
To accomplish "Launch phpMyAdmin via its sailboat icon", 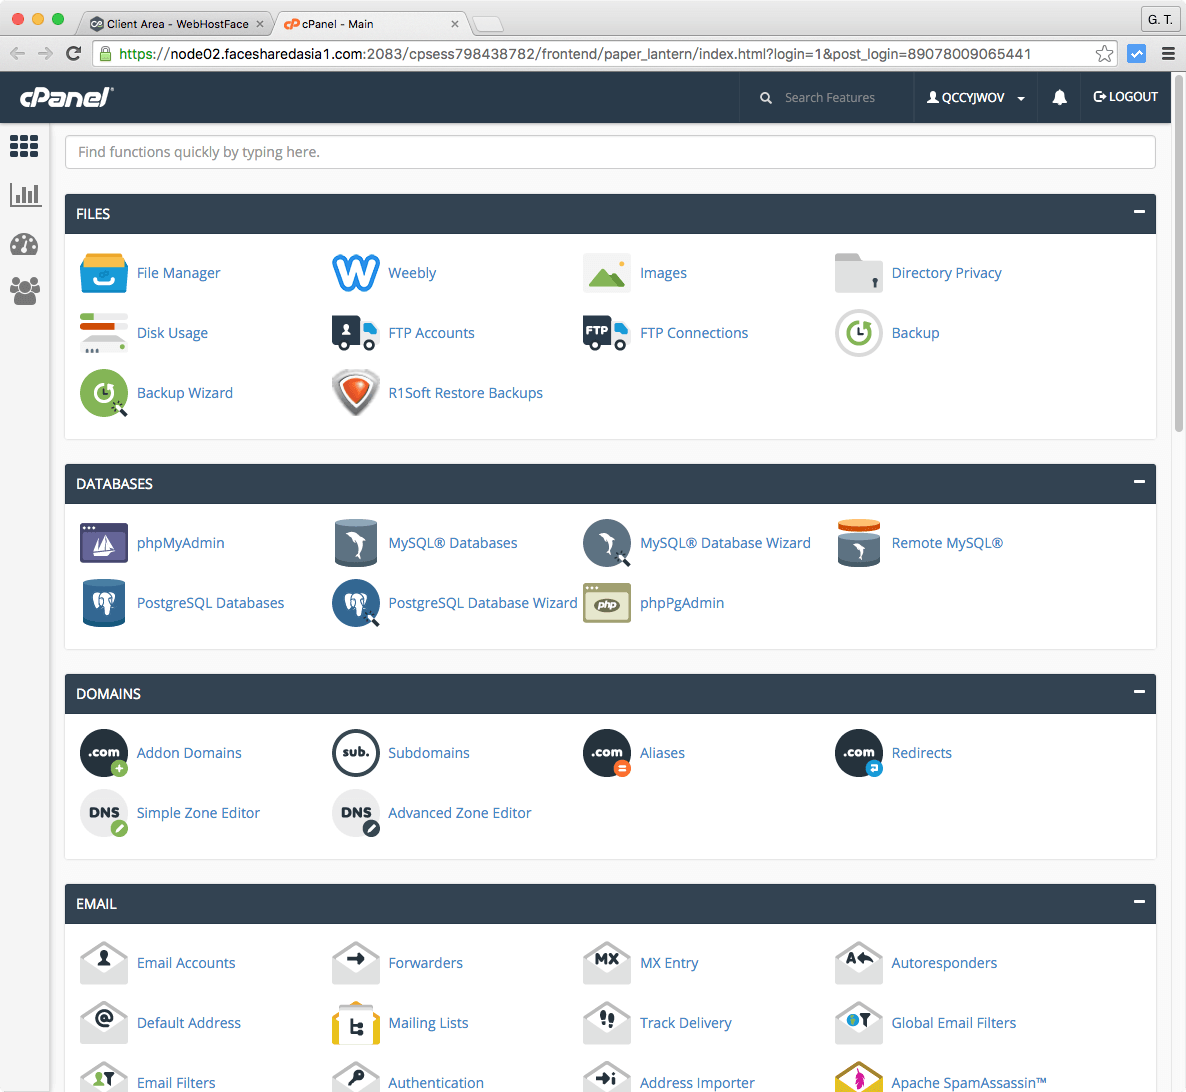I will [x=103, y=542].
